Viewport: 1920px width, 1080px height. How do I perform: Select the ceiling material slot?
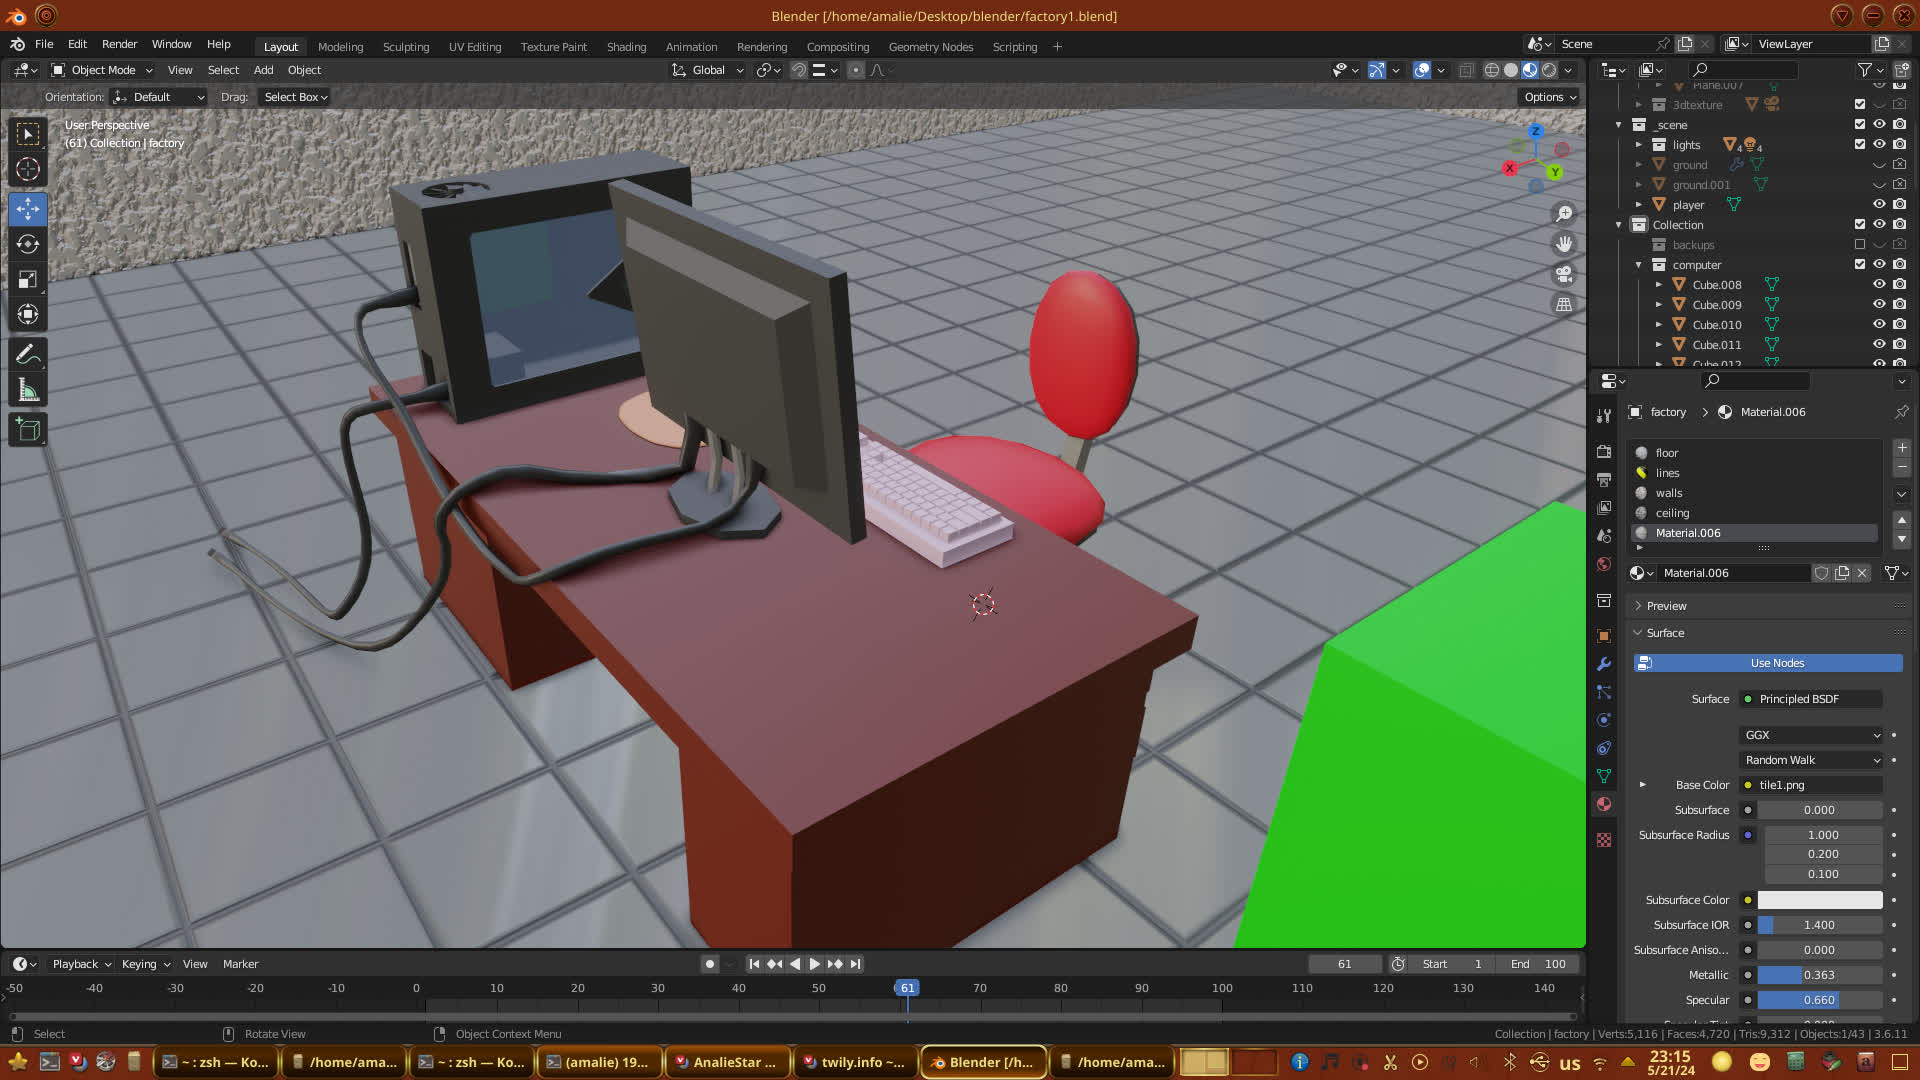[1672, 513]
